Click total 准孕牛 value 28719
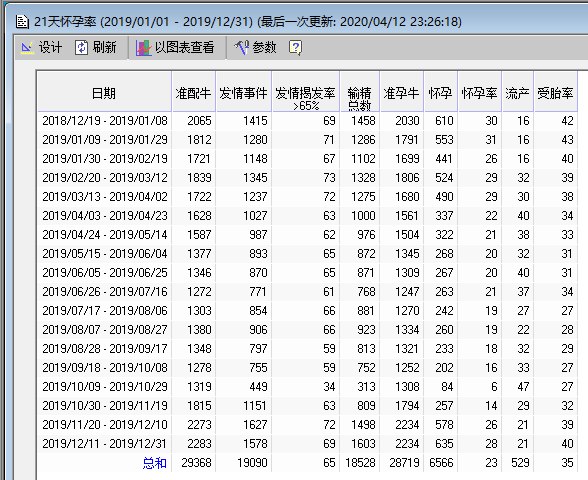 coord(404,463)
